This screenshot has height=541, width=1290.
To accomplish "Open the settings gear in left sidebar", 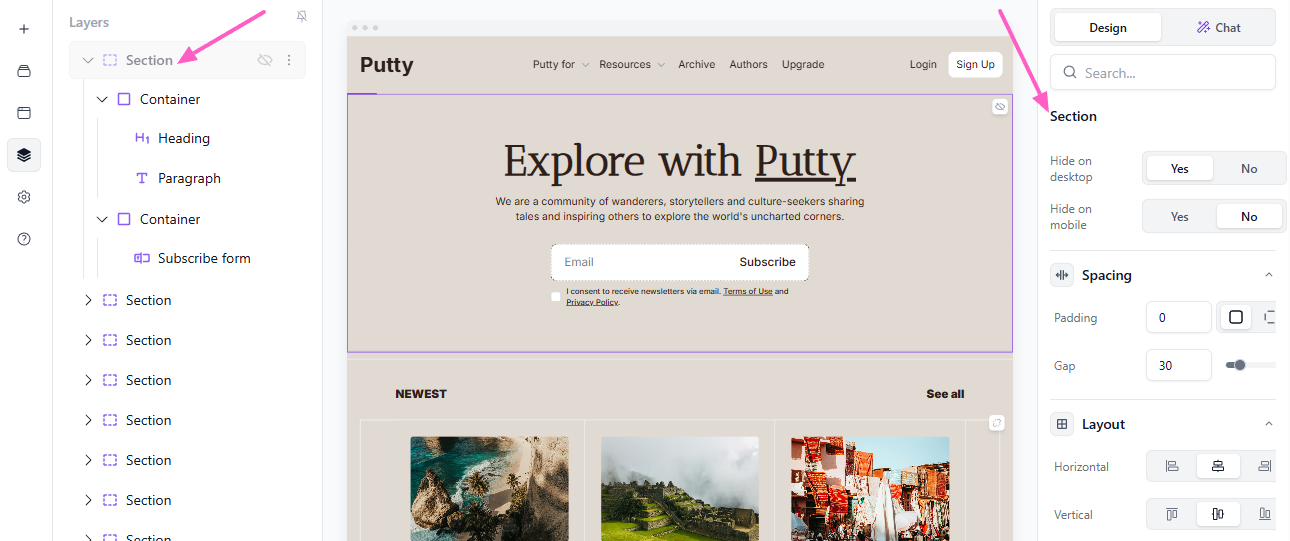I will [x=24, y=197].
